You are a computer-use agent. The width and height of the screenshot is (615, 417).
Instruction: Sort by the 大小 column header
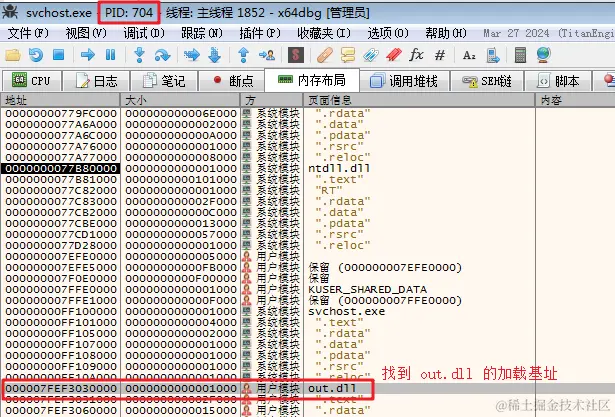[180, 101]
